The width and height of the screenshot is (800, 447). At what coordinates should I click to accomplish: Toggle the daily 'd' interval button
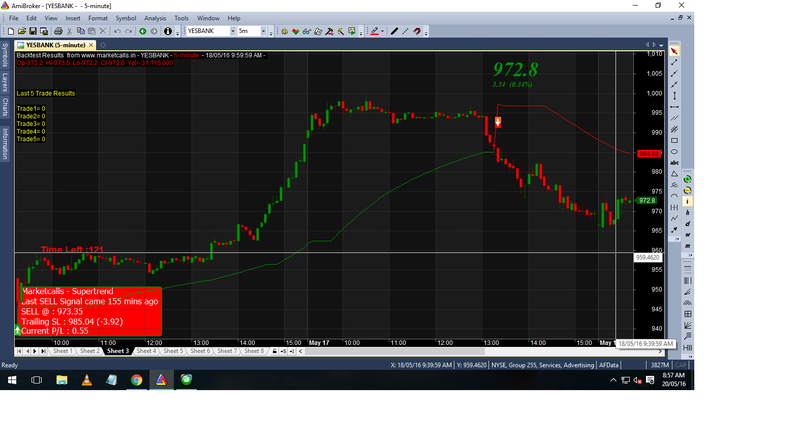tap(687, 224)
